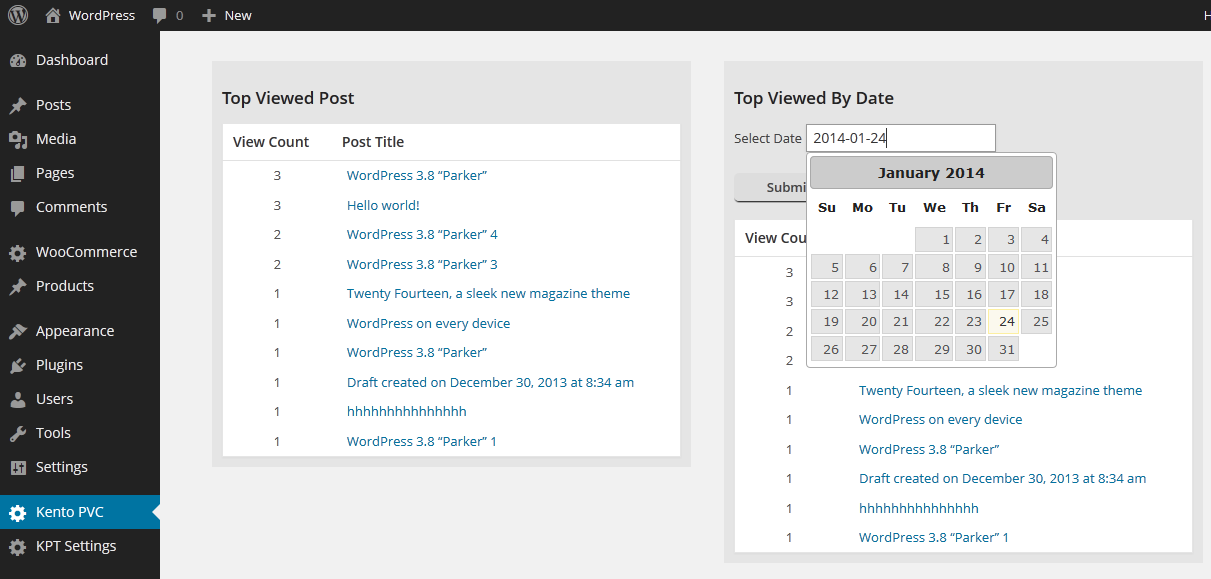Select day 31 in the calendar
The height and width of the screenshot is (579, 1211).
[x=1004, y=349]
